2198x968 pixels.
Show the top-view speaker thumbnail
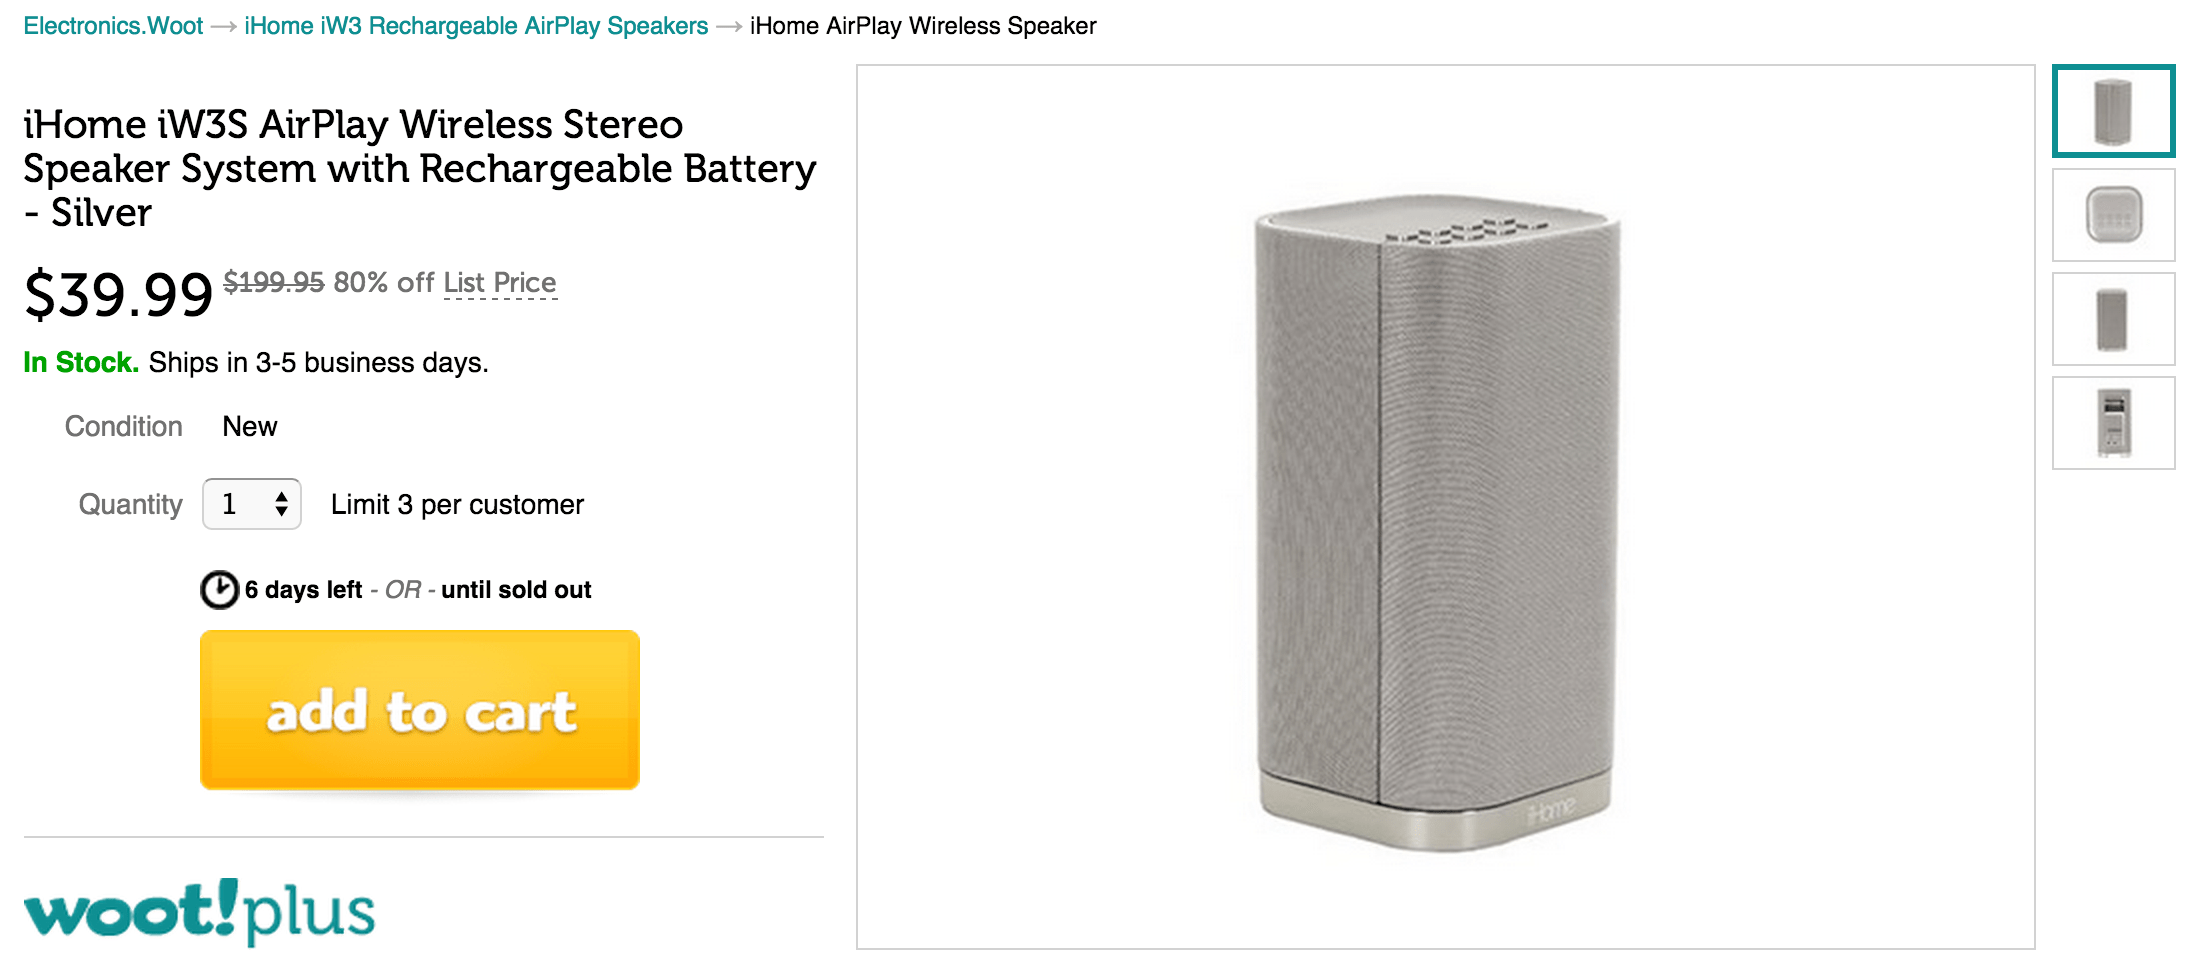coord(2113,215)
